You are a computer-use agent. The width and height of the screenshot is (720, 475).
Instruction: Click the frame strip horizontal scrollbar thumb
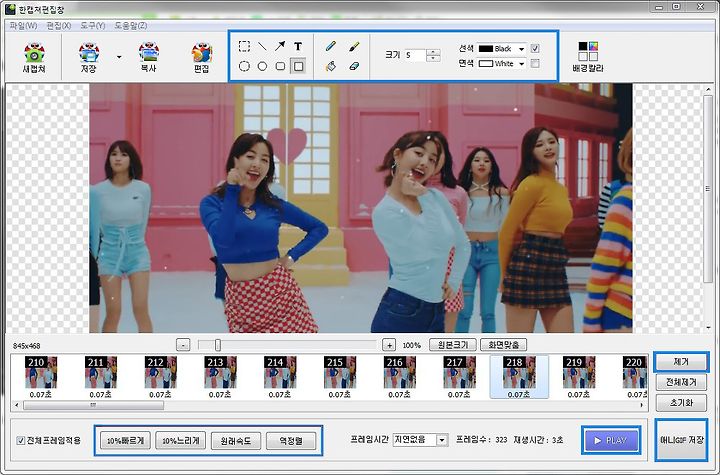click(x=93, y=405)
